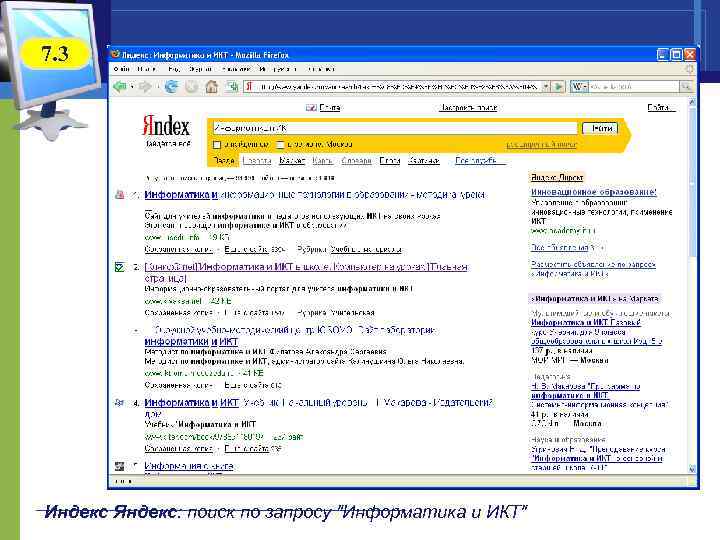The height and width of the screenshot is (540, 720).
Task: Switch to the Словари tab
Action: [x=356, y=161]
